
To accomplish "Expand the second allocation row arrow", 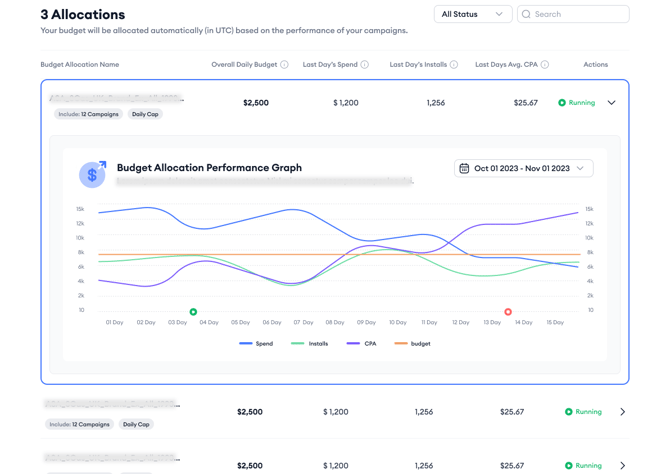I will pos(622,412).
